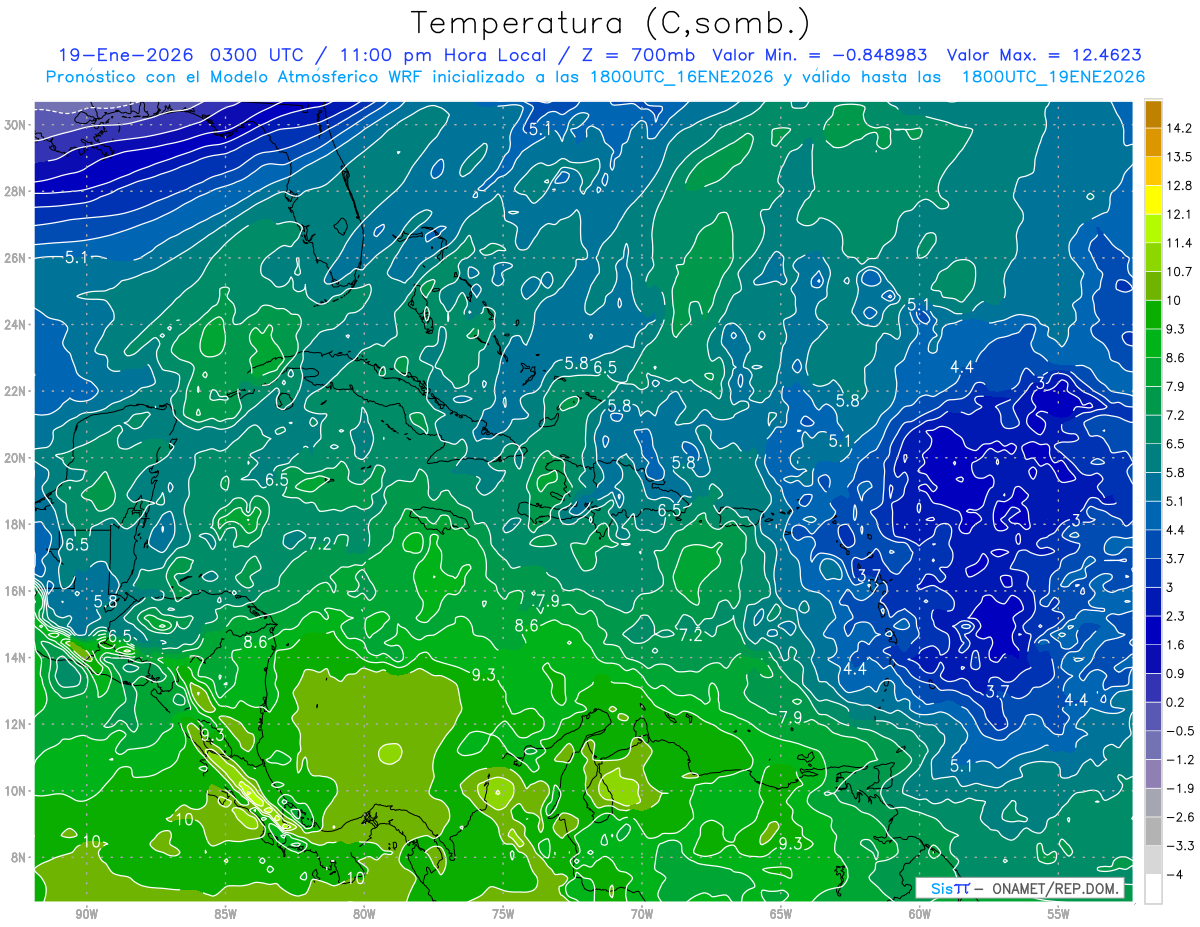The height and width of the screenshot is (927, 1200).
Task: Click the -4 value on color bar legend
Action: click(1176, 875)
